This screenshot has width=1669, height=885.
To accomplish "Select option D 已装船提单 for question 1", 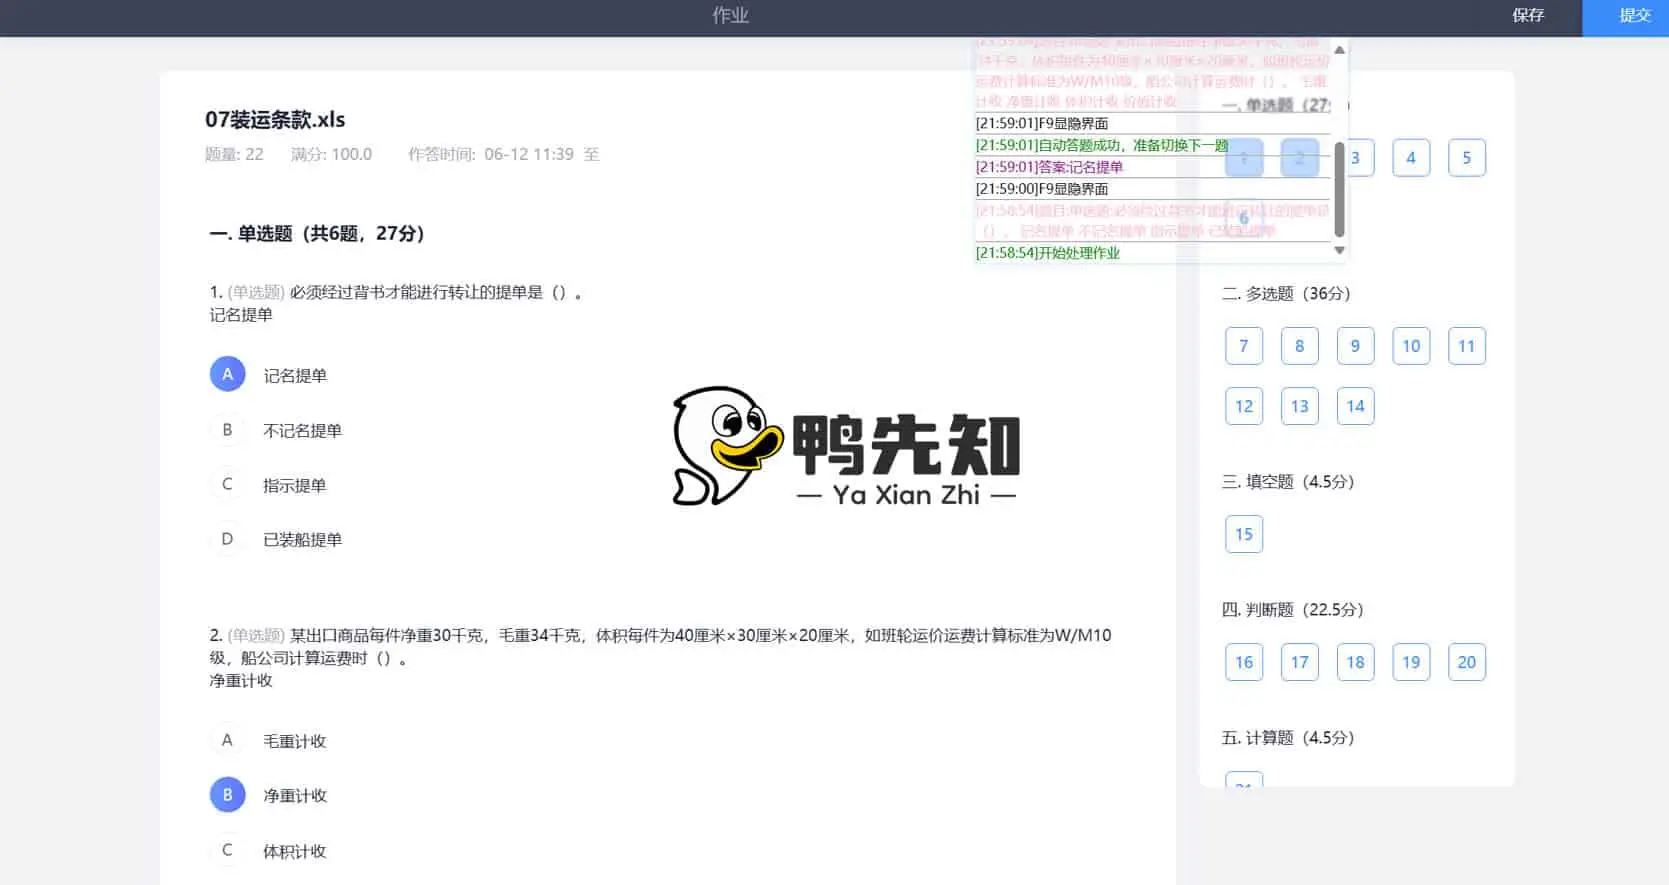I will click(x=227, y=539).
